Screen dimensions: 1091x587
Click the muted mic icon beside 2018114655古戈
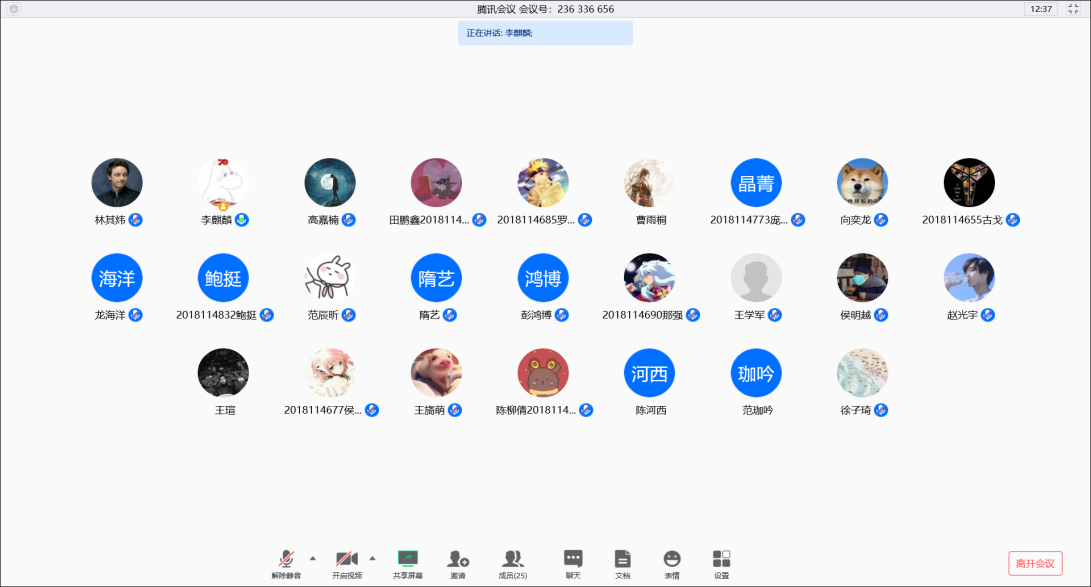pyautogui.click(x=1013, y=220)
